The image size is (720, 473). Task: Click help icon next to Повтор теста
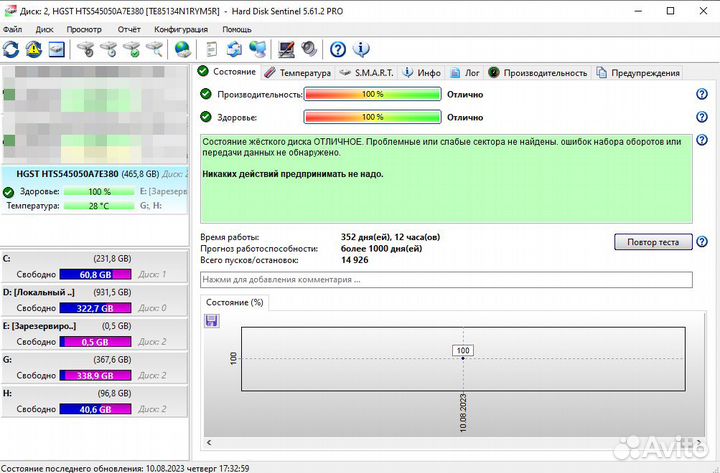[702, 242]
